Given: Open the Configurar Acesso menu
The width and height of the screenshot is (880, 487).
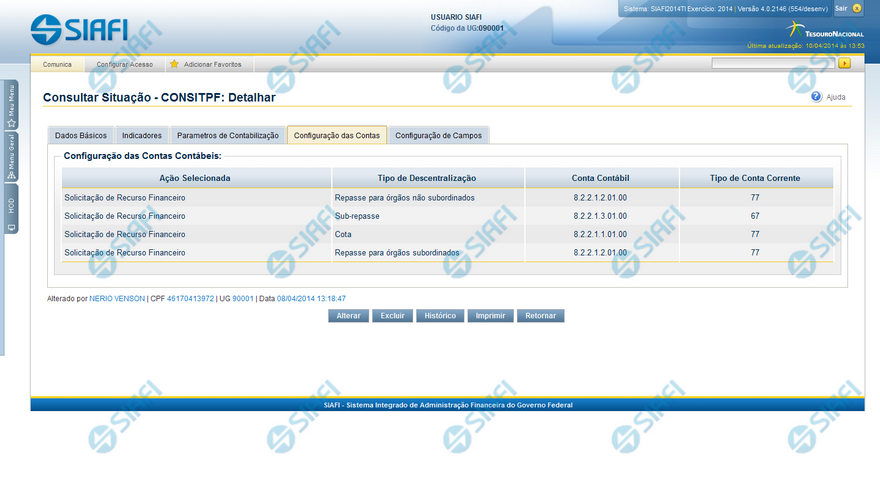Looking at the screenshot, I should [x=125, y=64].
